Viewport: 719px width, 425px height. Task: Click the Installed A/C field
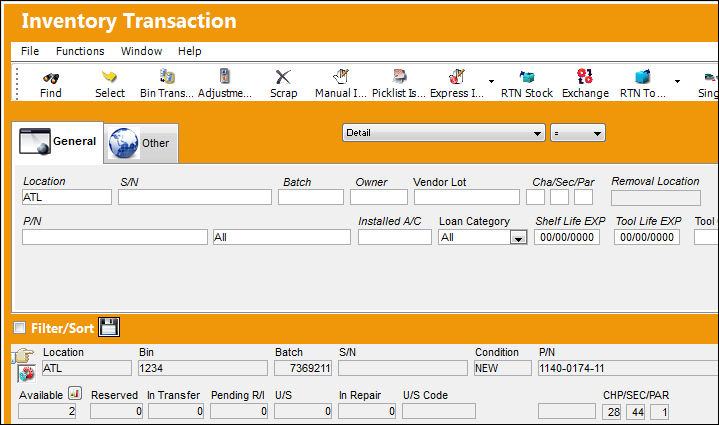pos(395,237)
